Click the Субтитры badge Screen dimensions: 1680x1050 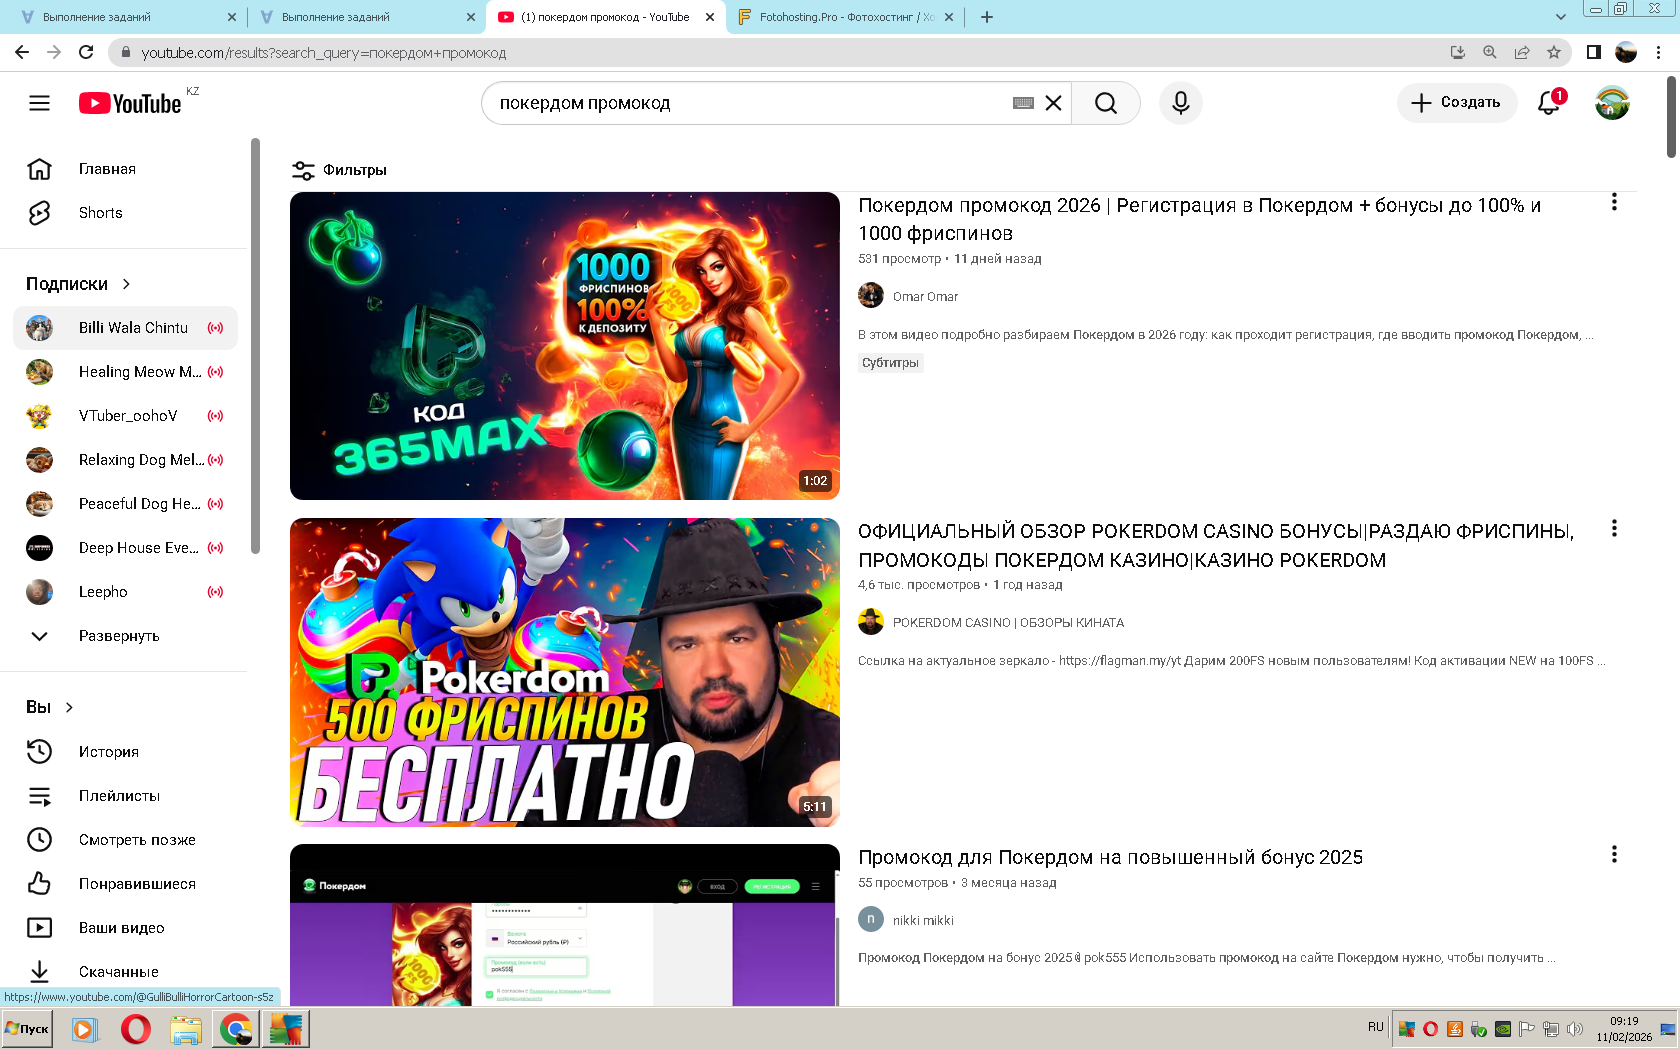click(890, 363)
